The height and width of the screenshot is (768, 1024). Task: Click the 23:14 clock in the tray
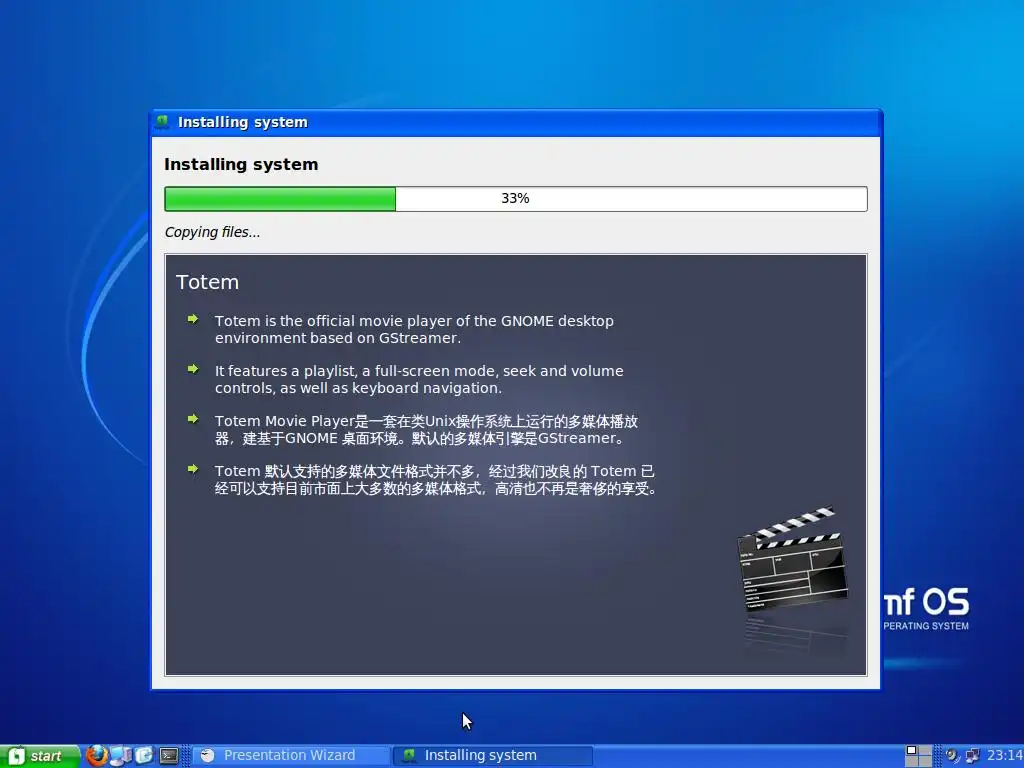coord(1004,756)
